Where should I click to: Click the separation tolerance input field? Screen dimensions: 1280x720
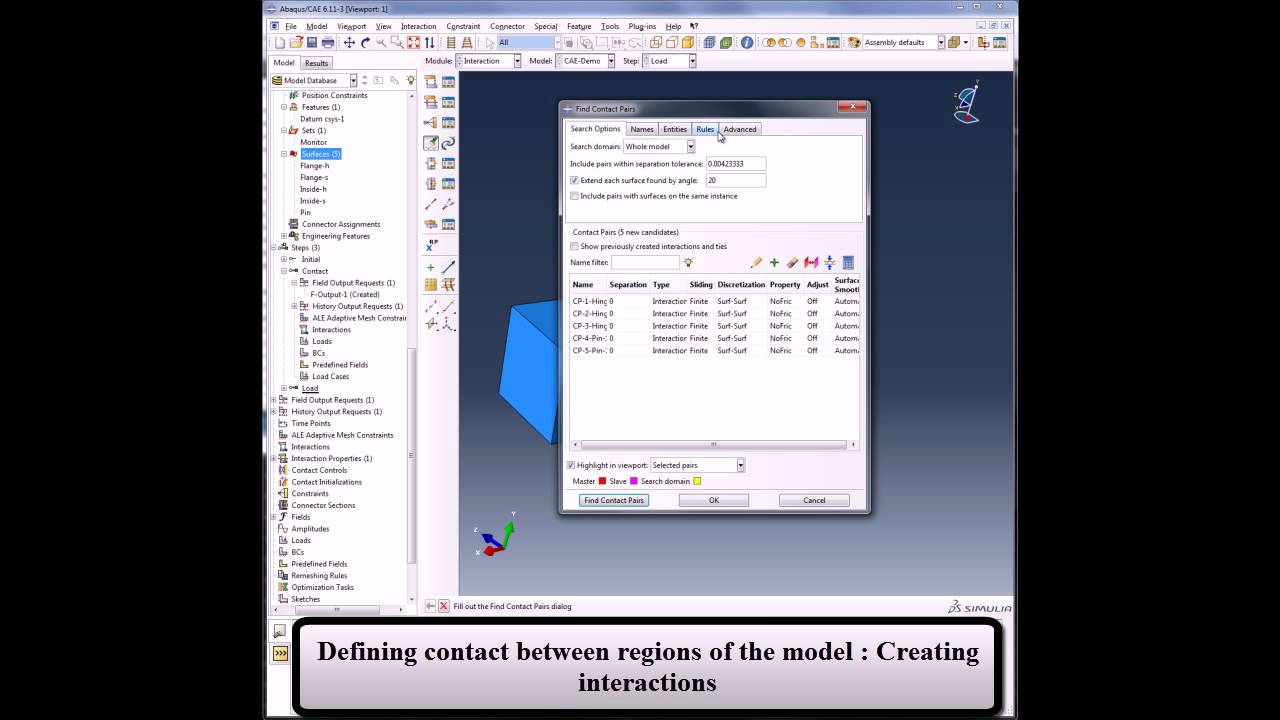[x=736, y=163]
